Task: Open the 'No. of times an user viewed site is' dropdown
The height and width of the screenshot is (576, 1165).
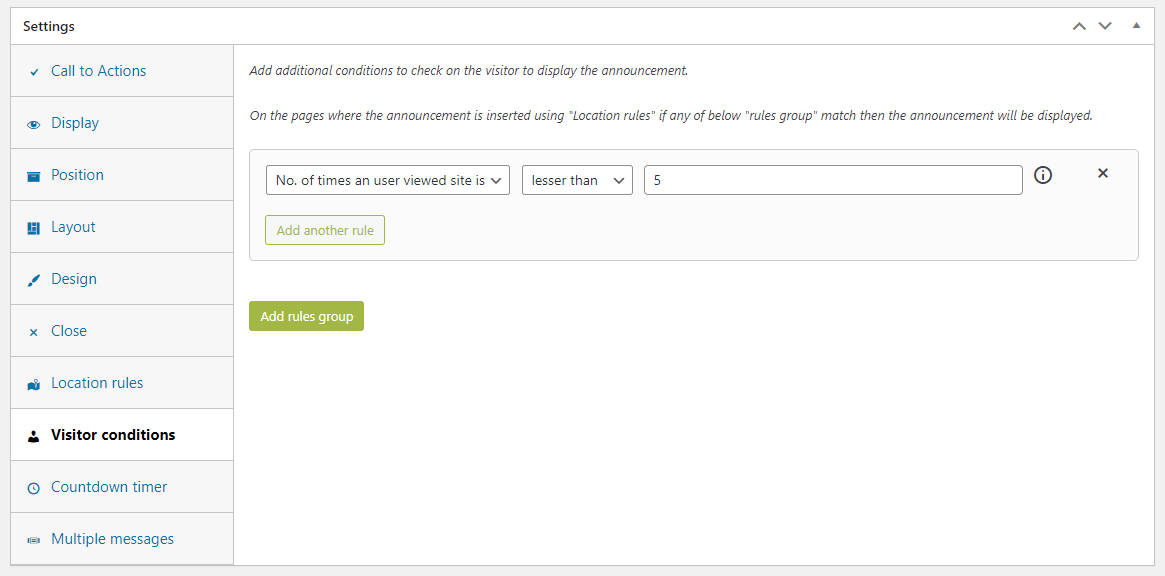Action: tap(387, 180)
